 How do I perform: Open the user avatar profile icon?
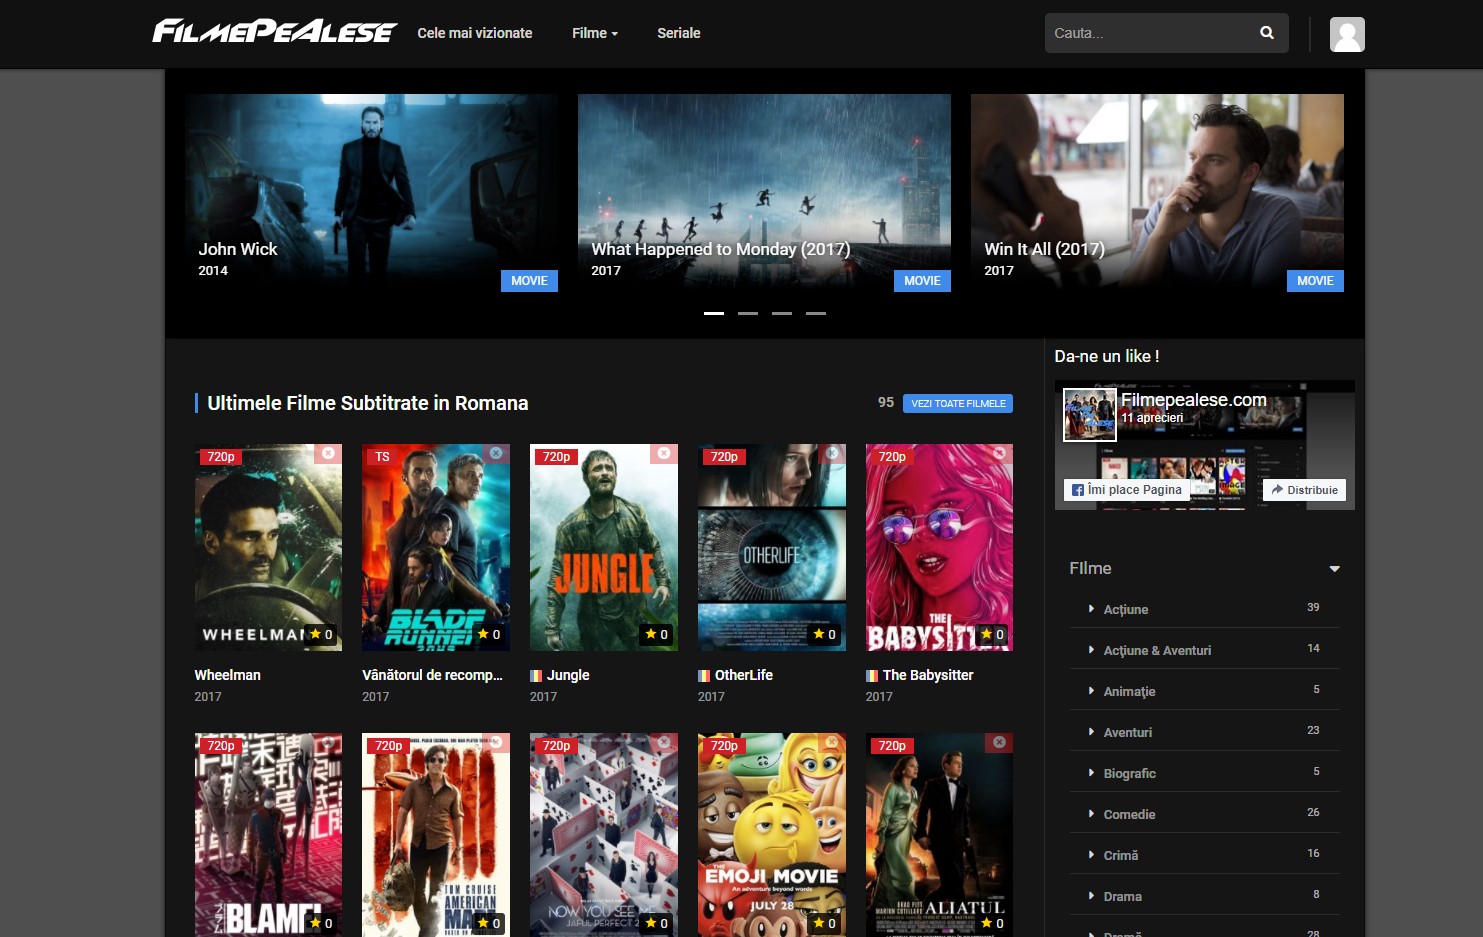coord(1347,34)
